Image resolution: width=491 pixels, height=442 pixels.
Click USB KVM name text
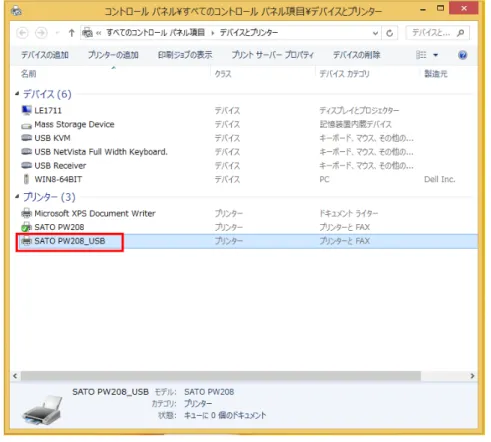[x=52, y=138]
